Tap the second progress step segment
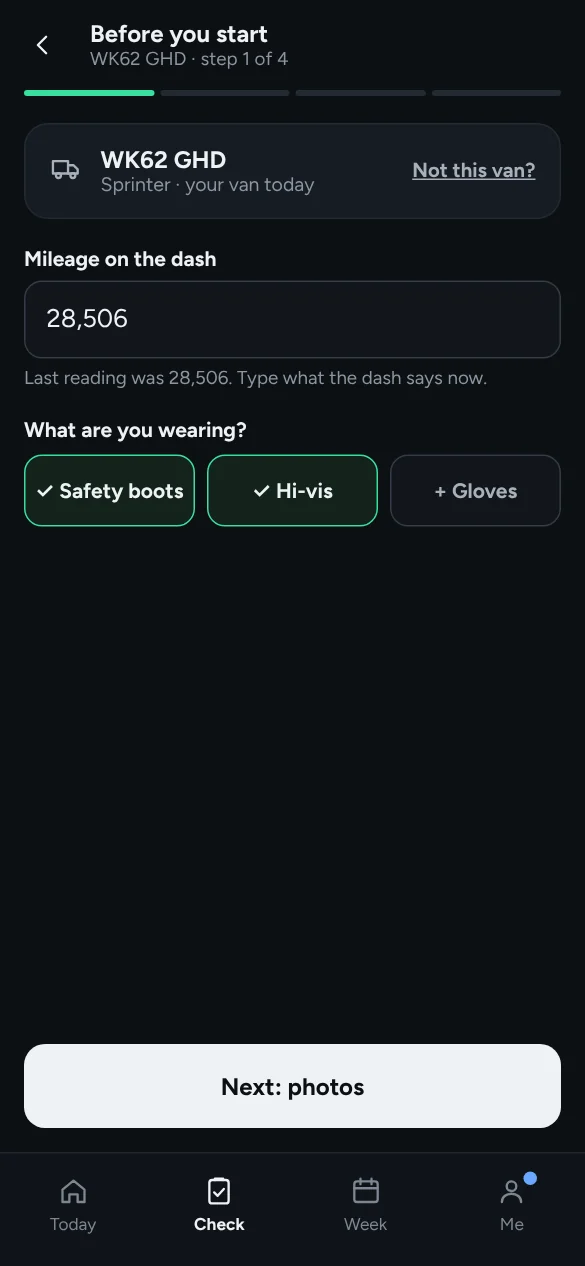 (x=225, y=93)
